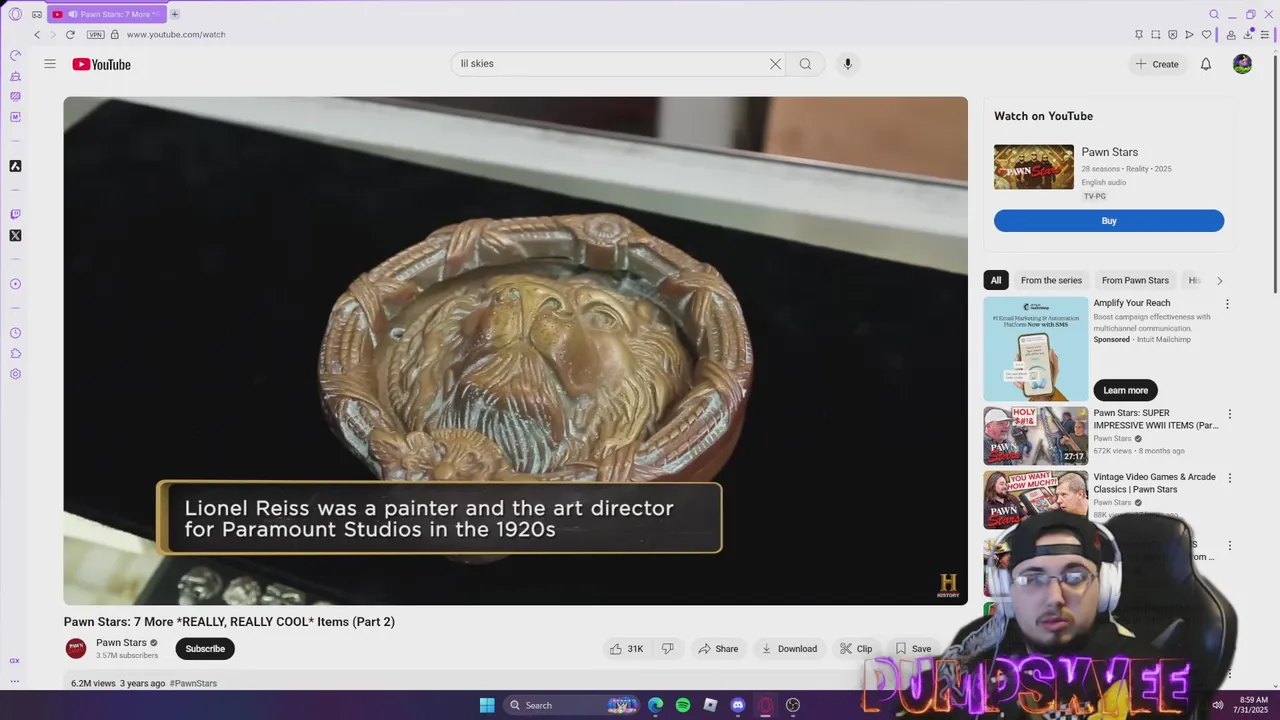Open the Windows Start menu
The width and height of the screenshot is (1280, 720).
pos(487,705)
